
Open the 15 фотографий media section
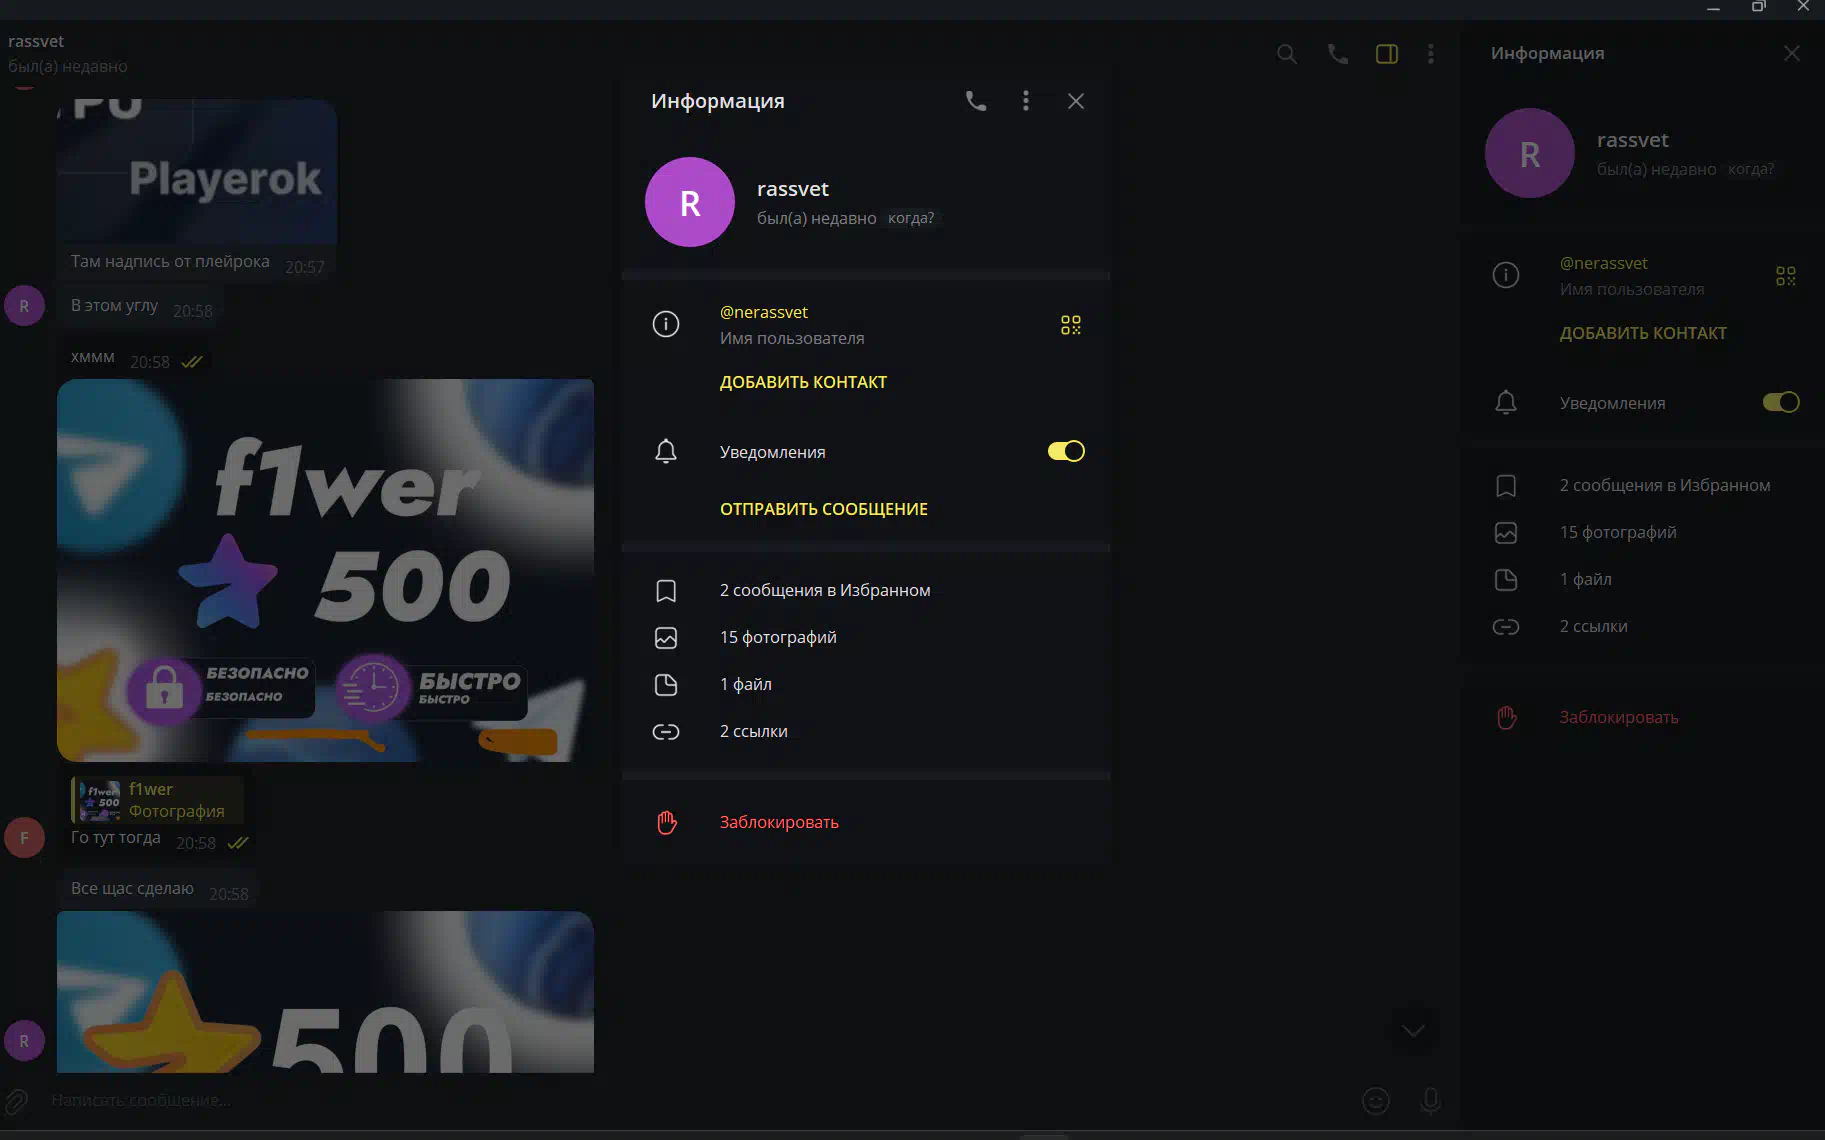coord(866,637)
